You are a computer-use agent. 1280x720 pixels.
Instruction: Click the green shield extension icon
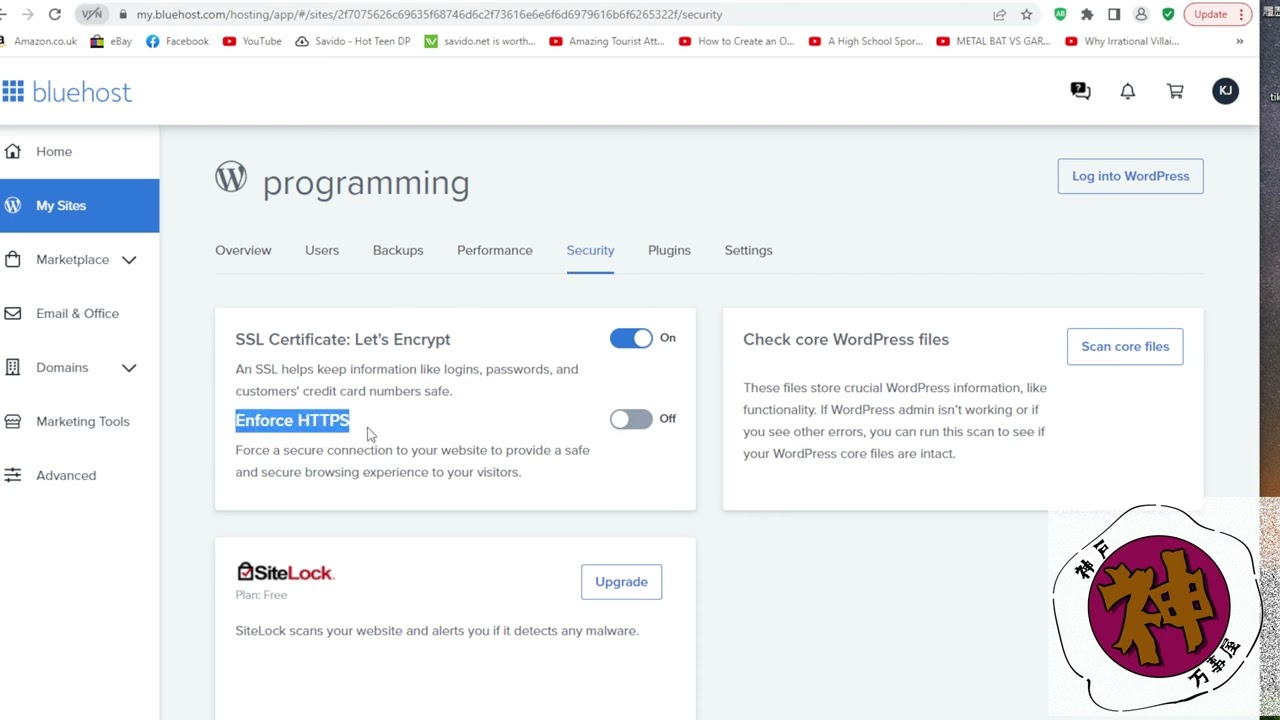(x=1168, y=14)
